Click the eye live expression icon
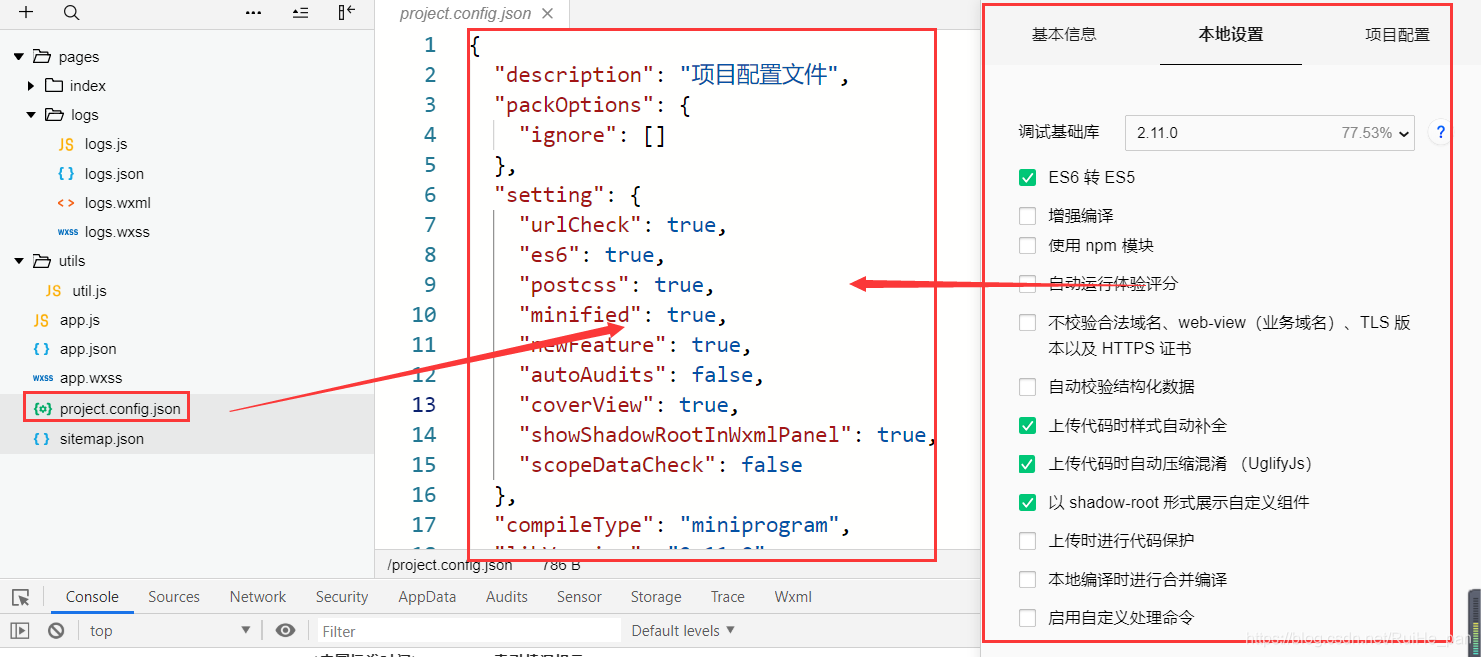Image resolution: width=1481 pixels, height=657 pixels. [x=286, y=631]
